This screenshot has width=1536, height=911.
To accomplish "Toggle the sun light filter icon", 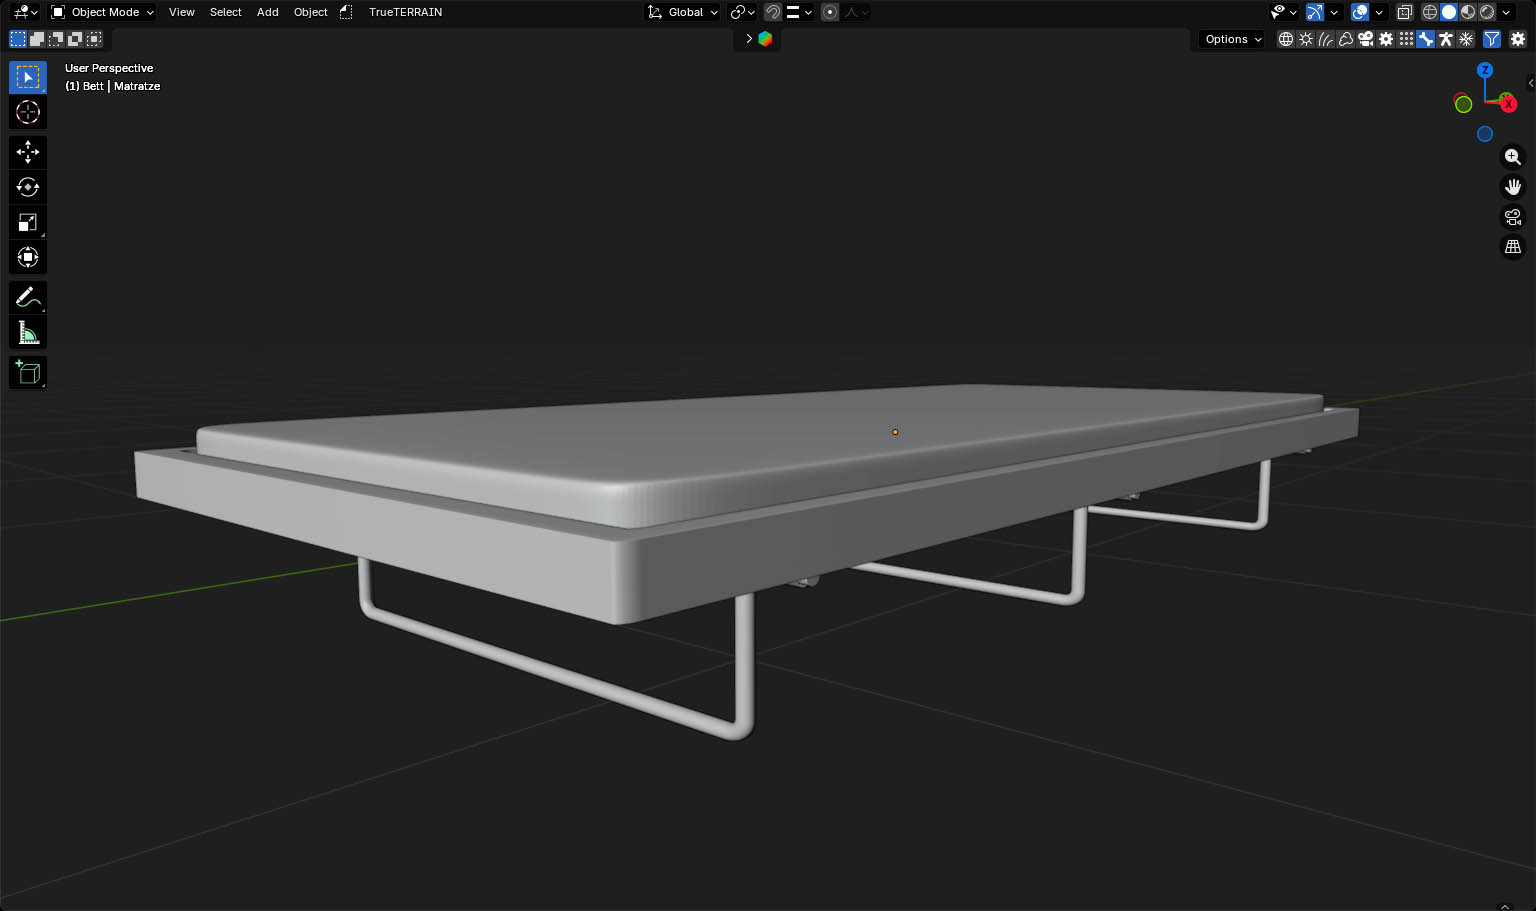I will pos(1306,39).
